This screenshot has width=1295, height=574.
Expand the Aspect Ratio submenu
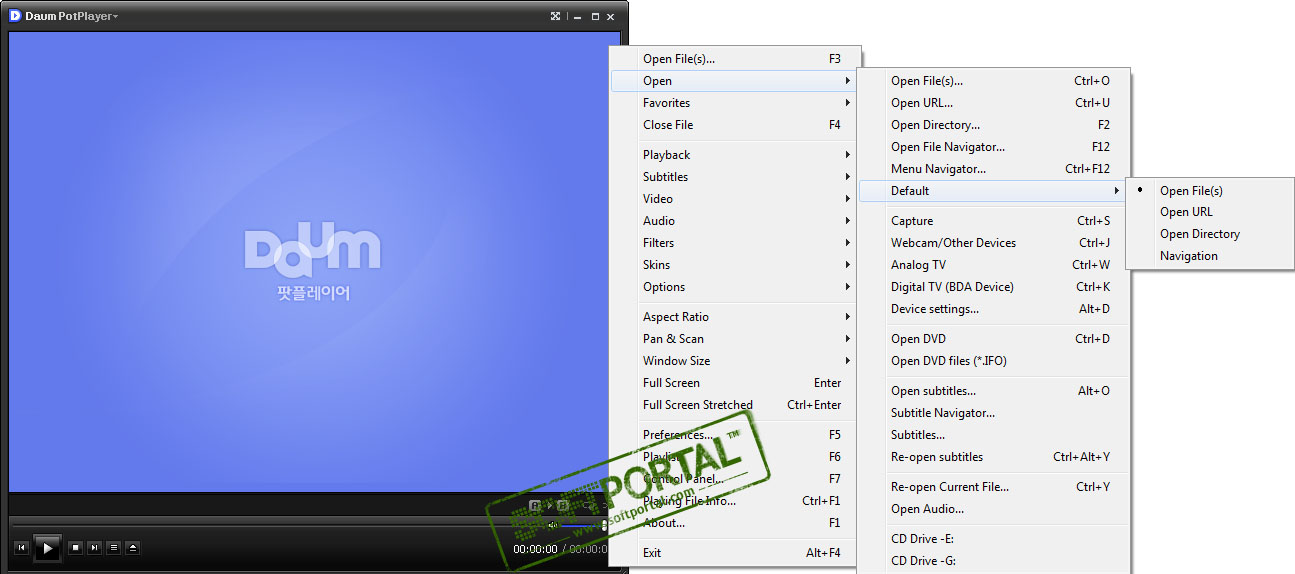click(x=735, y=317)
